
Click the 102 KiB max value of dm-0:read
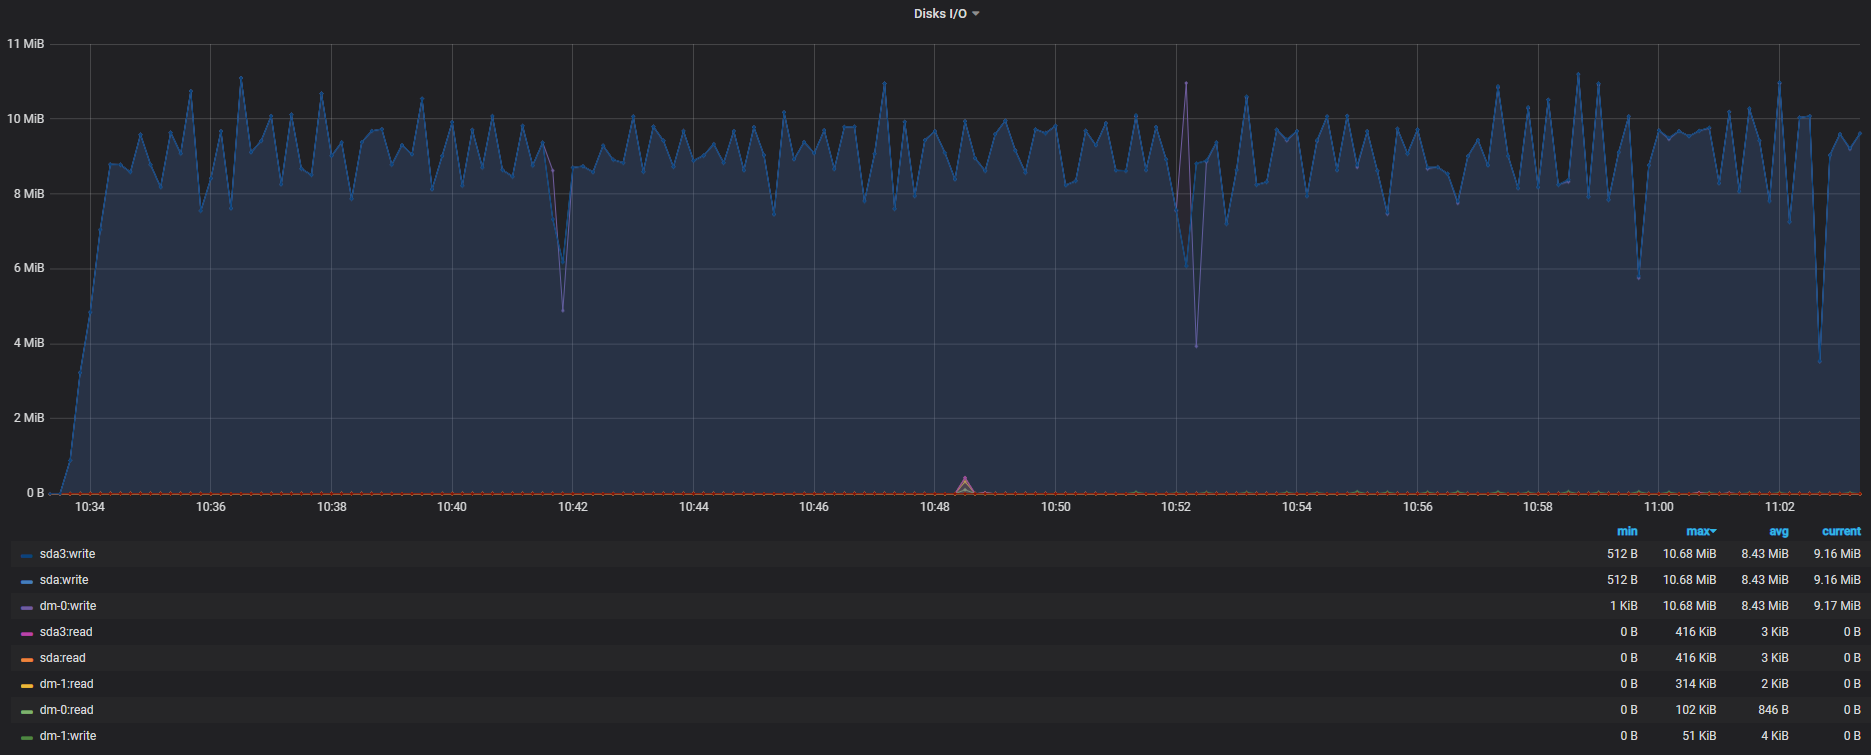(1696, 710)
